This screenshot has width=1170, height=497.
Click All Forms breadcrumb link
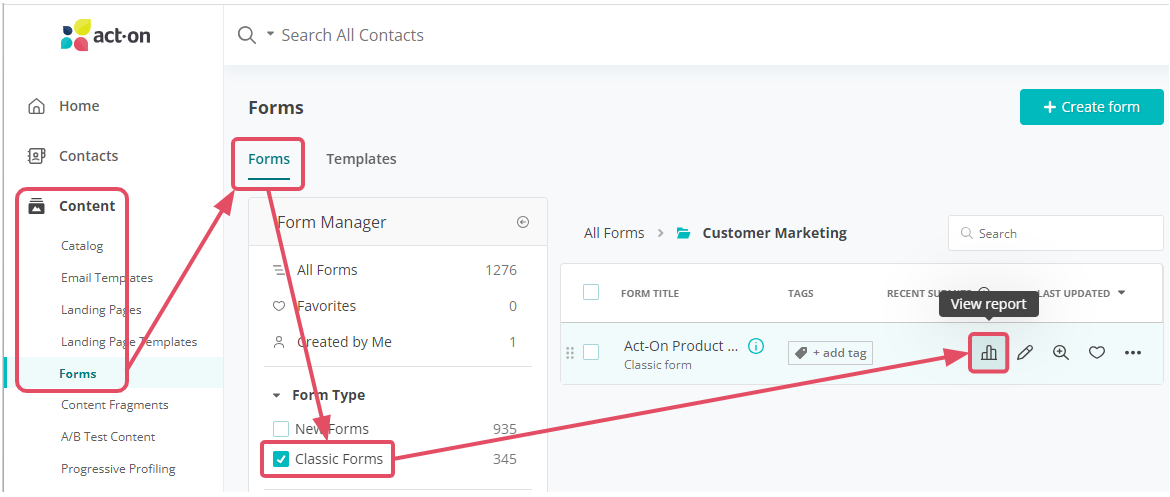click(614, 233)
